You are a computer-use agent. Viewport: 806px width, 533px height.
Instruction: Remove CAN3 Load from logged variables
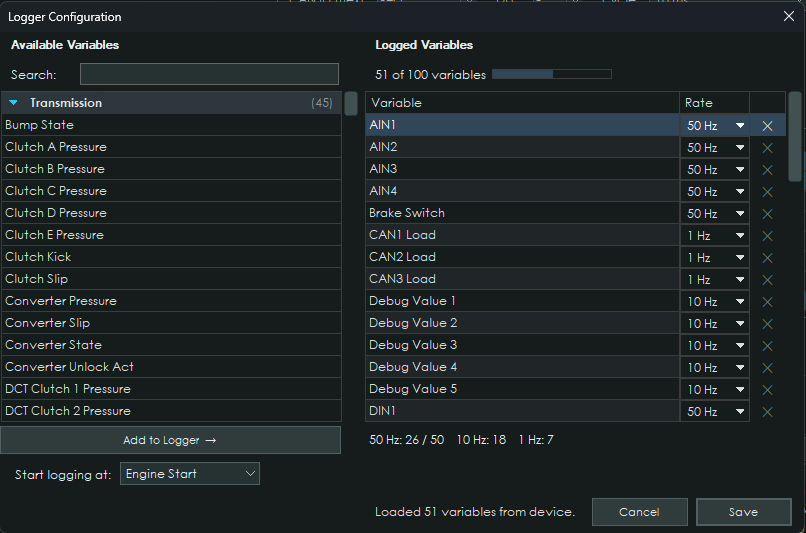[x=767, y=280]
